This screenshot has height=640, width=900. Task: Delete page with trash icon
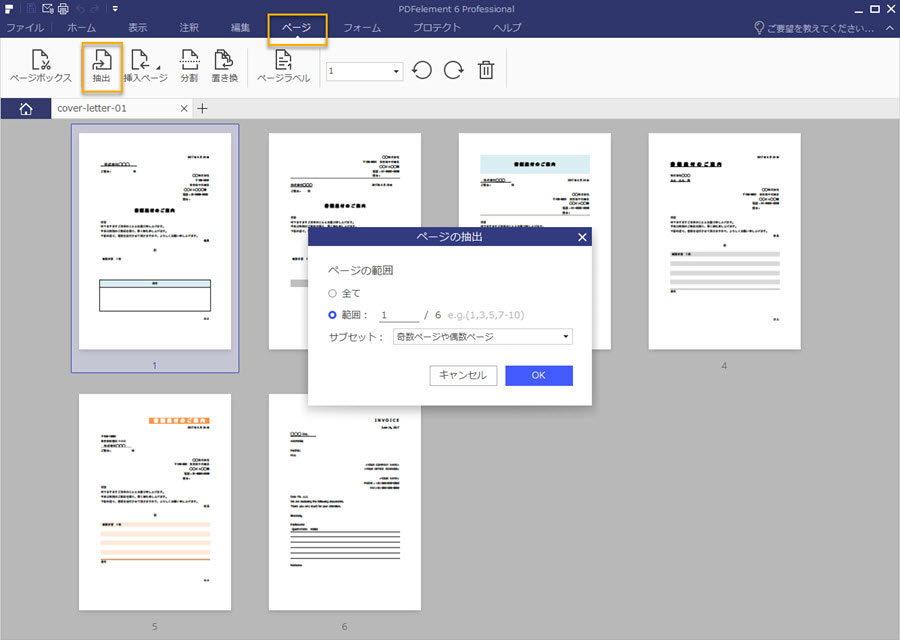(486, 71)
